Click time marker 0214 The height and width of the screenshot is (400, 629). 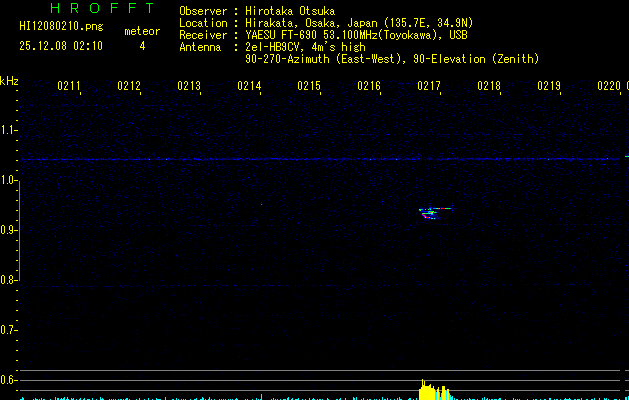pos(249,86)
